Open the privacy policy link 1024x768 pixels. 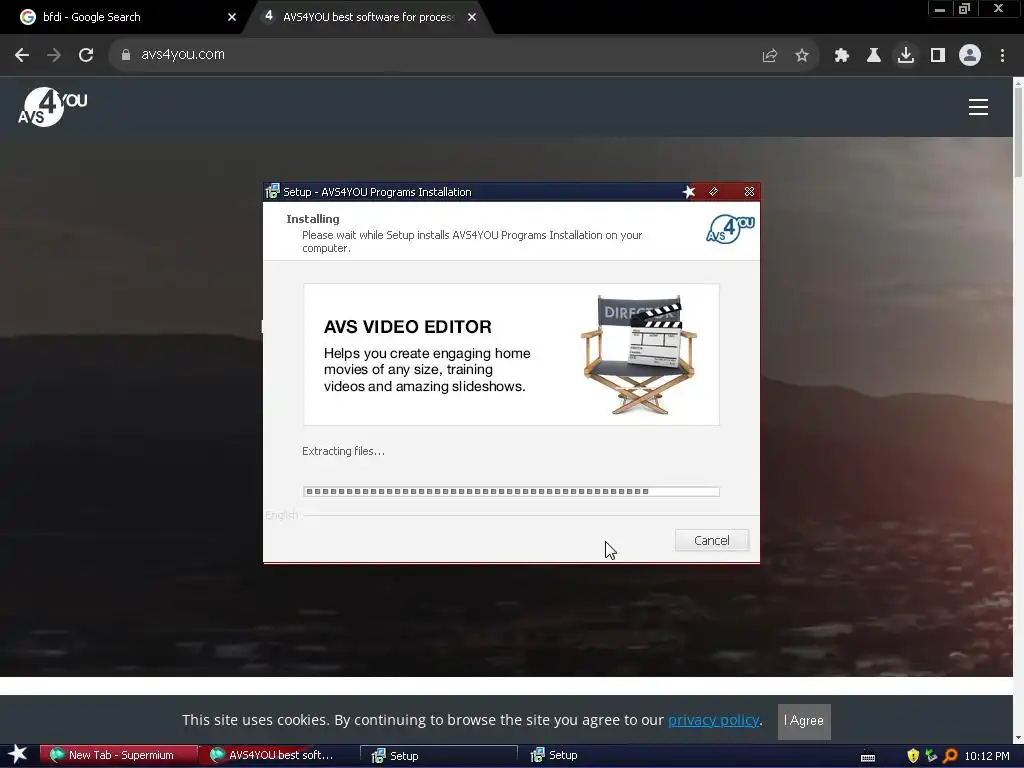(x=713, y=720)
